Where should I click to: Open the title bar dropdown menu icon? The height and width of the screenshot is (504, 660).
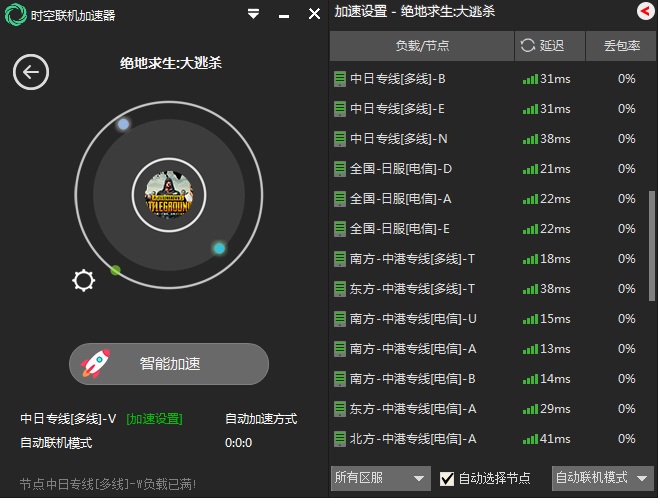pos(253,14)
